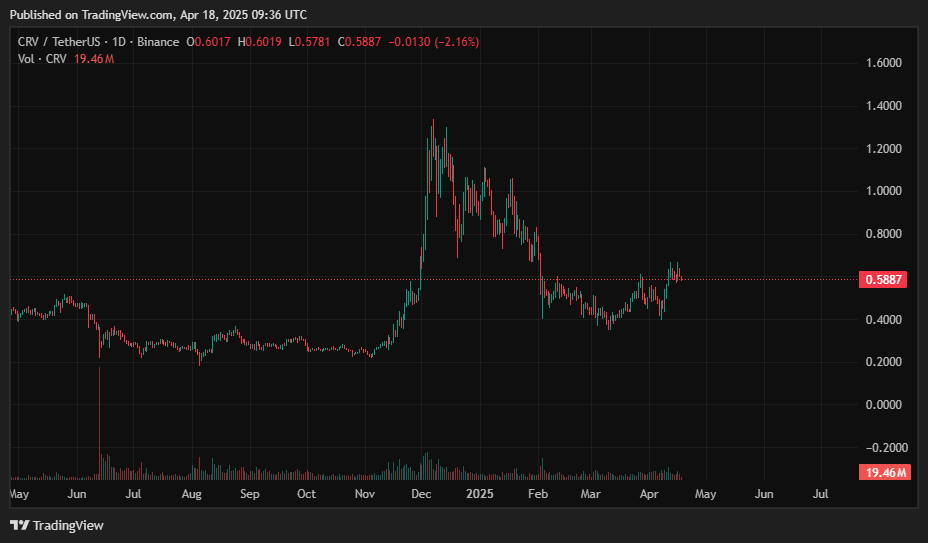Image resolution: width=928 pixels, height=543 pixels.
Task: Click the Dec label on time axis
Action: (421, 494)
